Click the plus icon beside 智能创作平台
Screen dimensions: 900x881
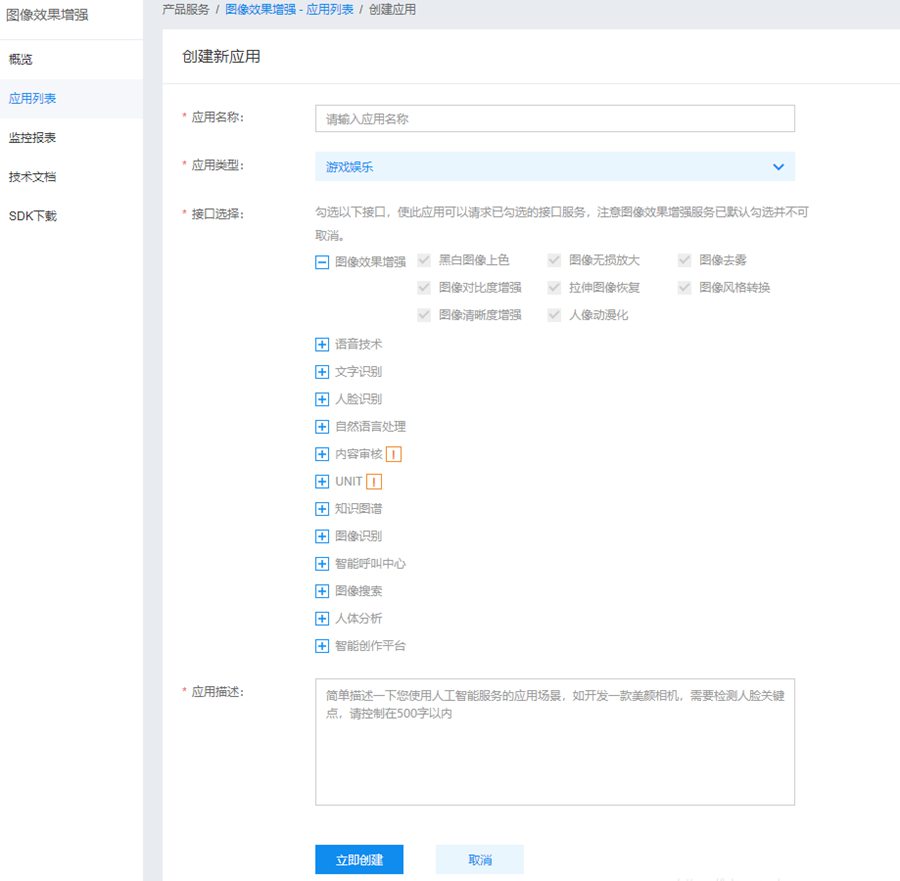[x=322, y=646]
